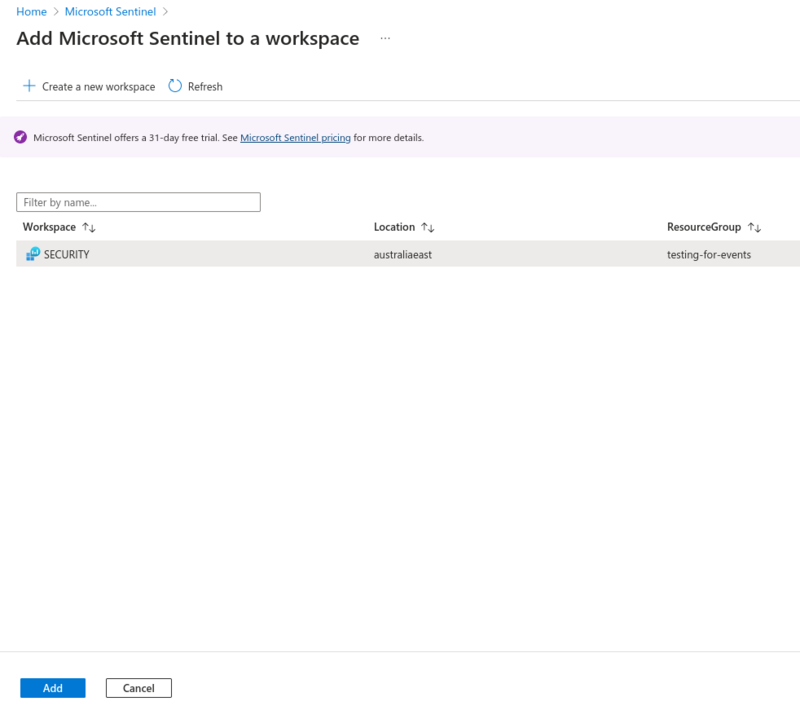Click the blue Add button
Image resolution: width=800 pixels, height=719 pixels.
pos(53,688)
